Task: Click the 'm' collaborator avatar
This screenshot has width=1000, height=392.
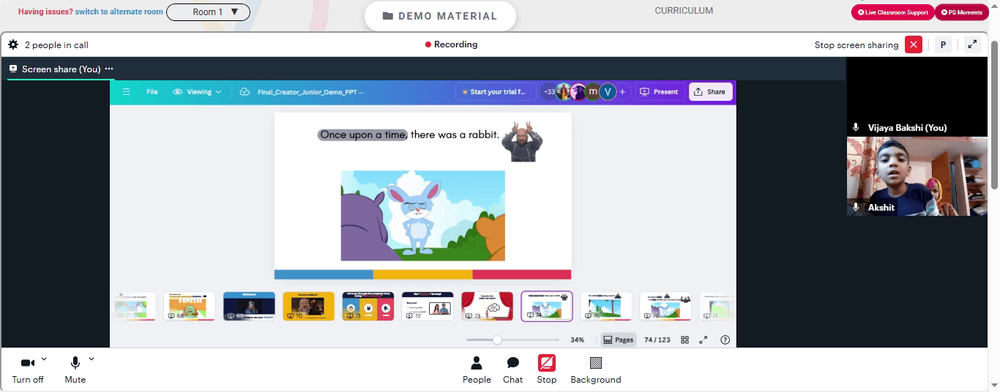Action: click(x=593, y=92)
